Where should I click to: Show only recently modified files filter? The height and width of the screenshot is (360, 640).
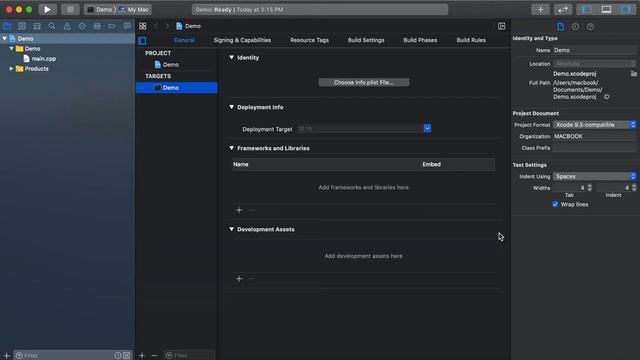pyautogui.click(x=118, y=356)
